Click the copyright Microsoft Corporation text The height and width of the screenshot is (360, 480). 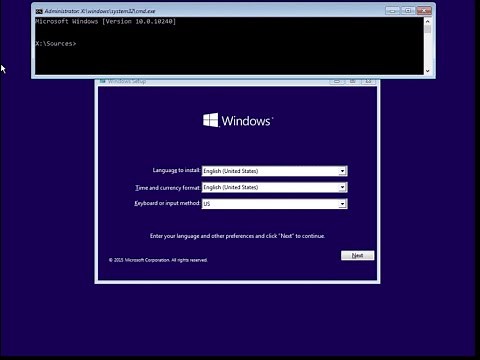(158, 260)
